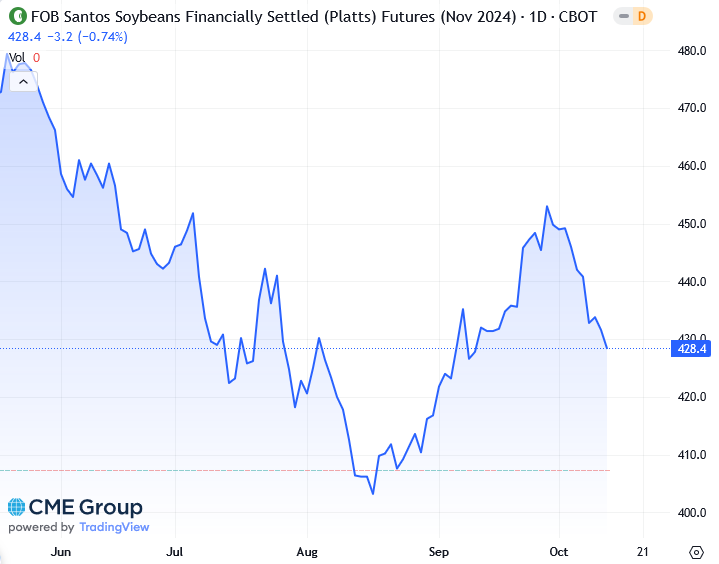This screenshot has height=564, width=719.
Task: Click the powered by text
Action: (x=40, y=527)
